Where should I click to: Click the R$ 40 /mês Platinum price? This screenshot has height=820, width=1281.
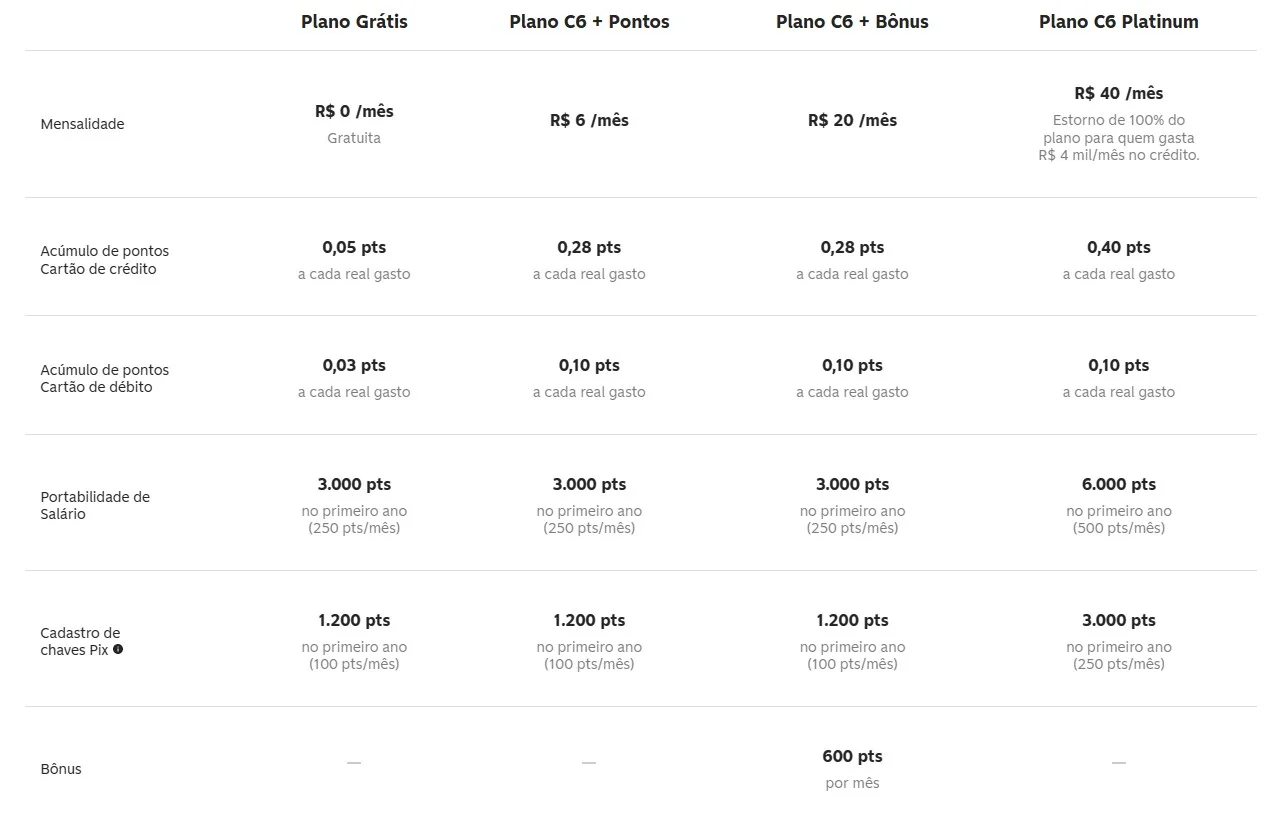1118,93
